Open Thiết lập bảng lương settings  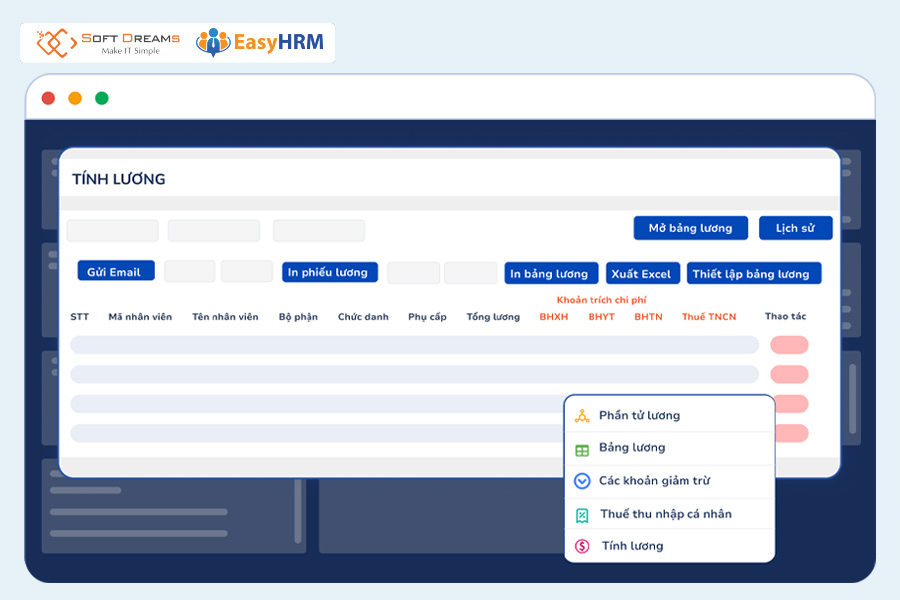(754, 273)
